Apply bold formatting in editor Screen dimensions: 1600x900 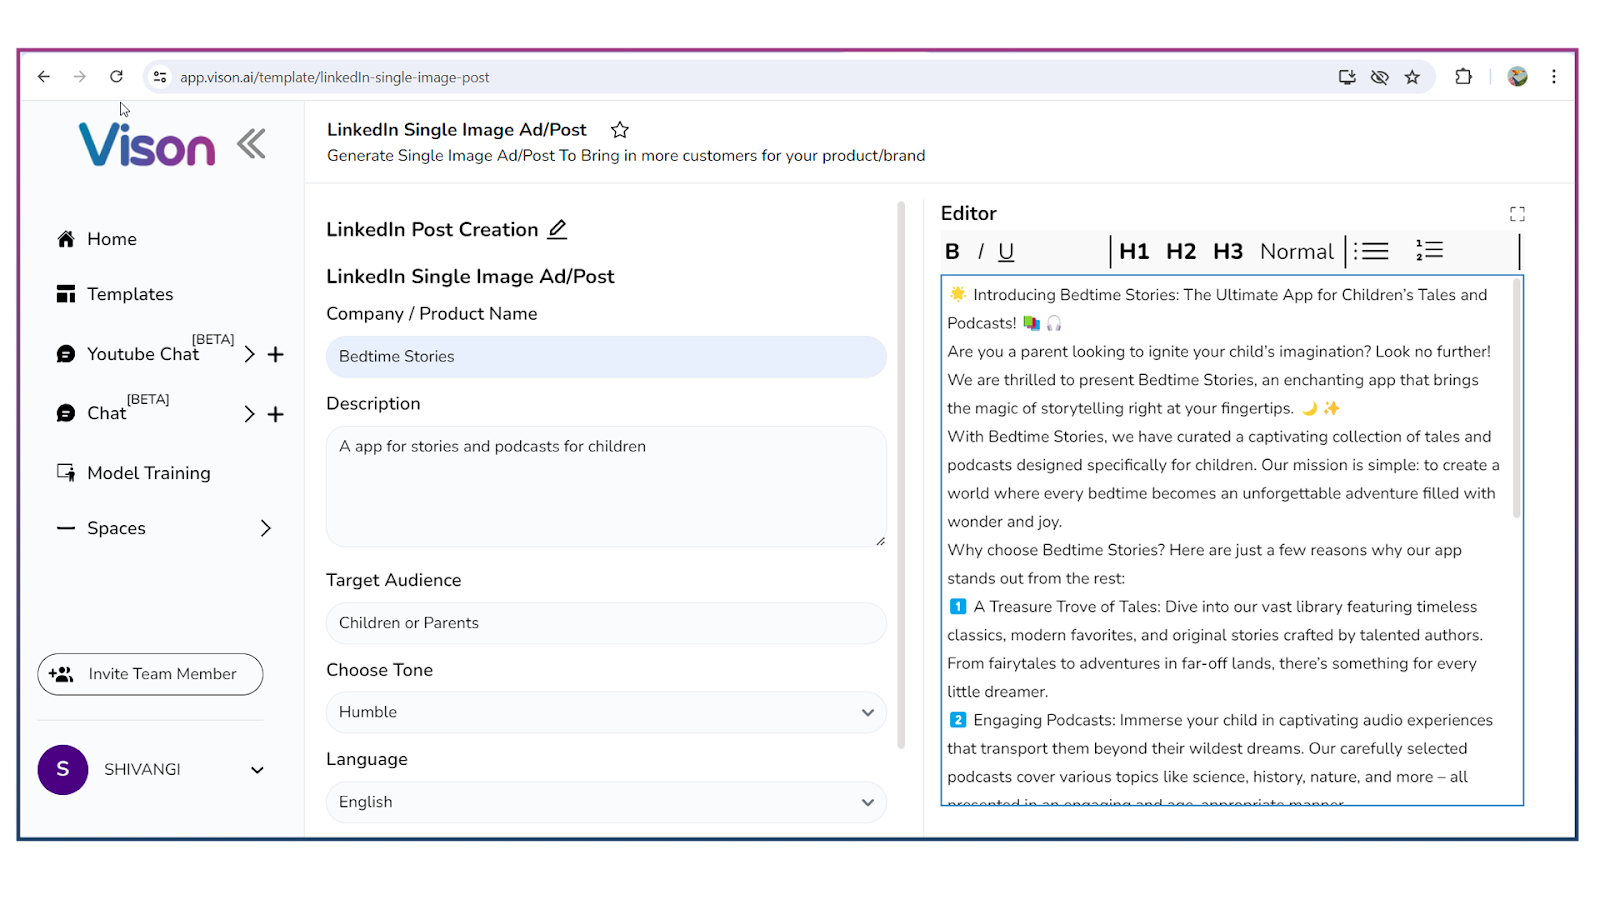pyautogui.click(x=952, y=252)
